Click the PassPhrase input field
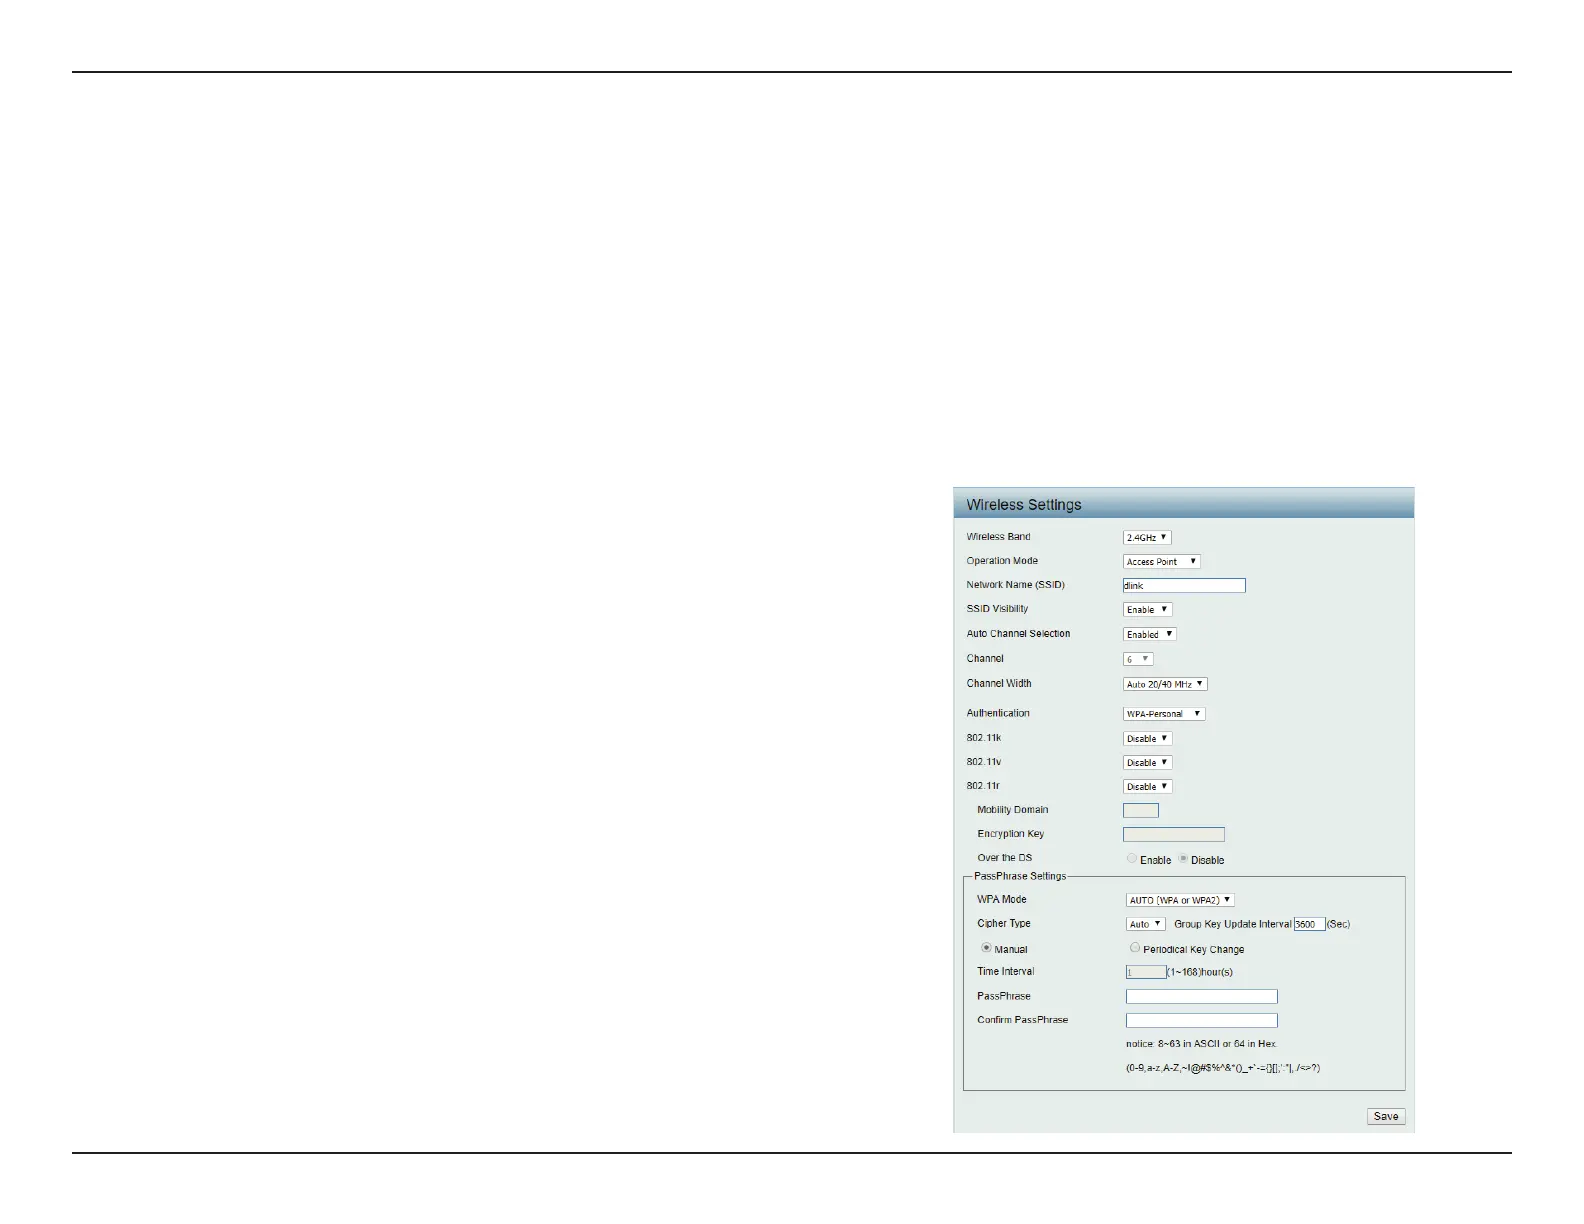Viewport: 1584px width, 1224px height. (x=1202, y=996)
